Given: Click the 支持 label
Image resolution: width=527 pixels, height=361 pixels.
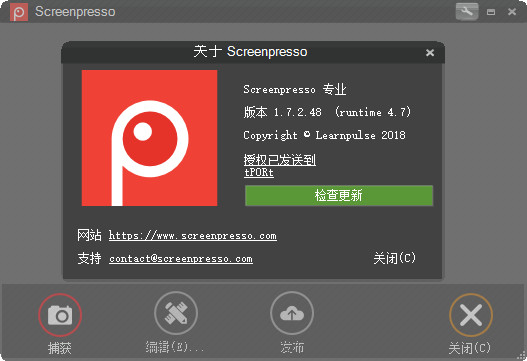Looking at the screenshot, I should 89,258.
